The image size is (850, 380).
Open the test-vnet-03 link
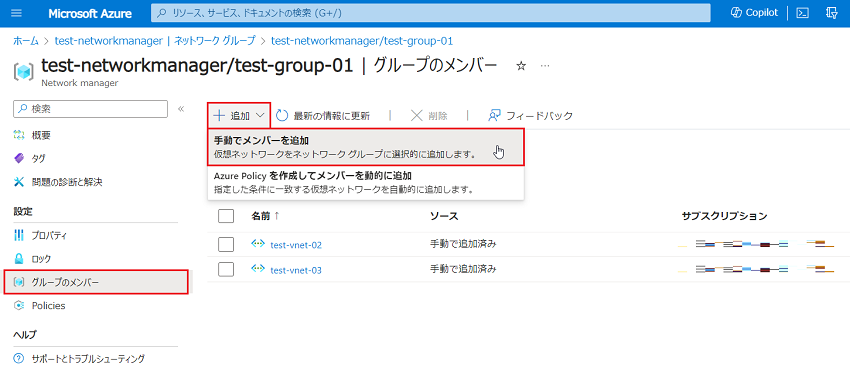tap(296, 269)
